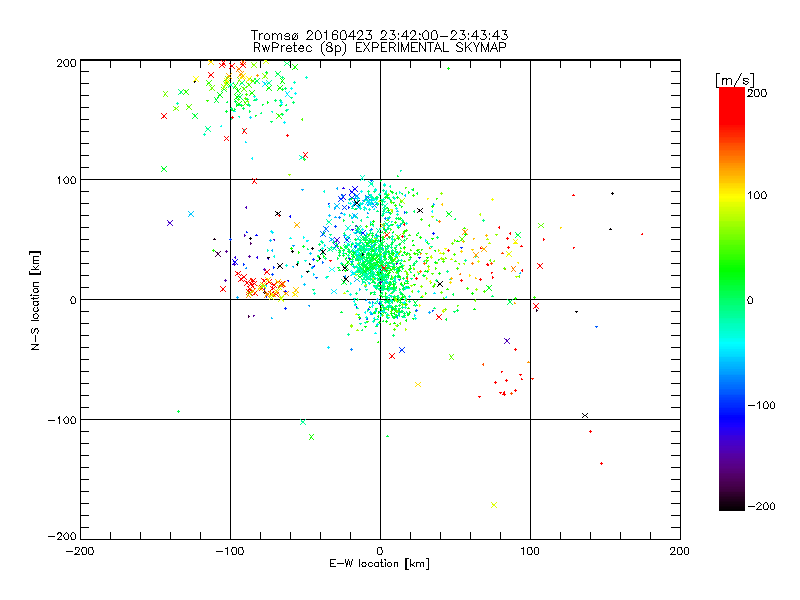Click the 'E-W location [km]' axis label
Screen dimensions: 800x600
[x=379, y=564]
